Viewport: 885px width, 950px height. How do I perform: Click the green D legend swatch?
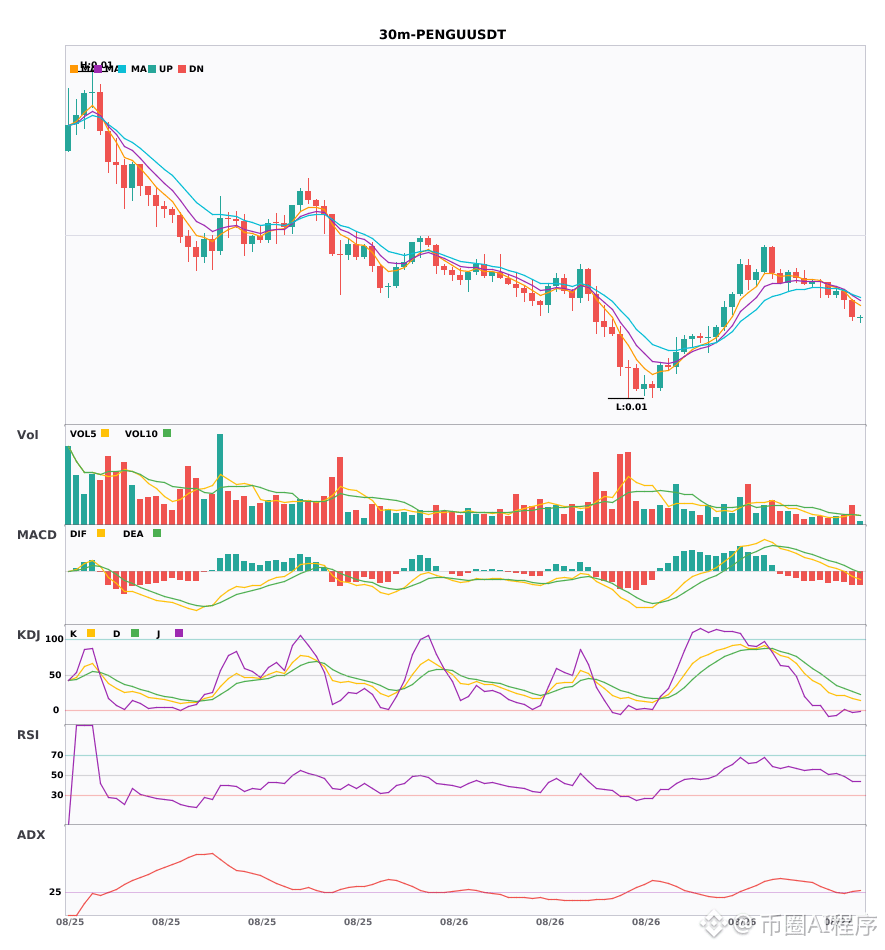pyautogui.click(x=135, y=633)
